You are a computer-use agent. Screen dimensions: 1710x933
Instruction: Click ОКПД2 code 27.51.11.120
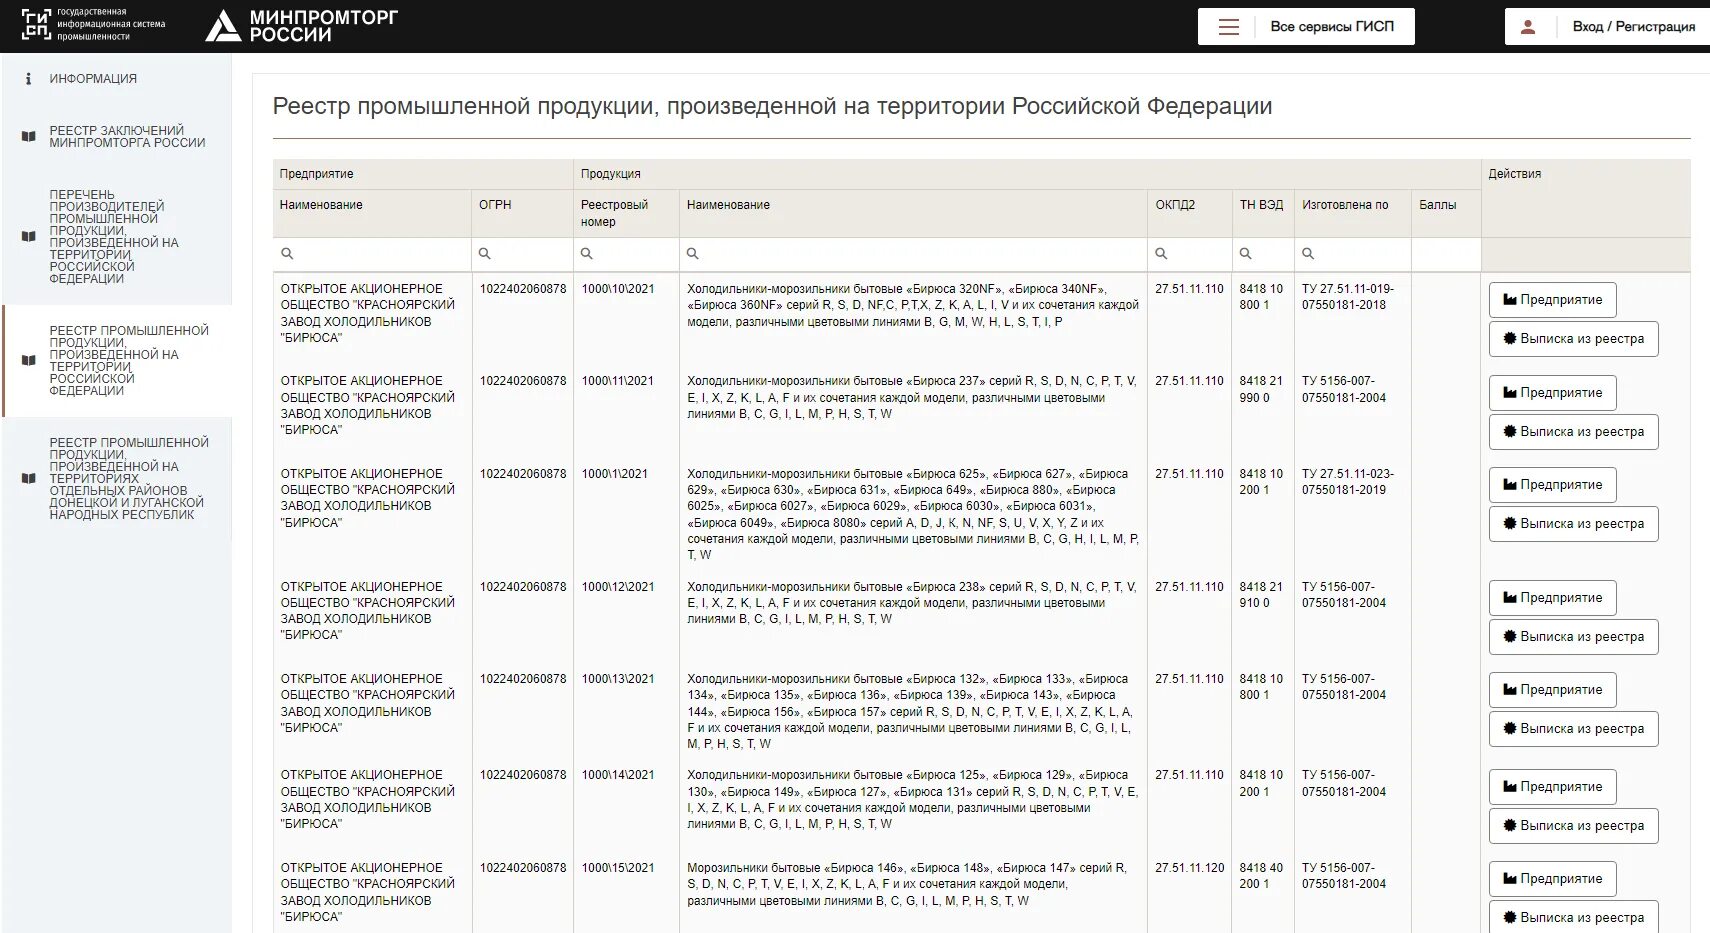click(1189, 868)
